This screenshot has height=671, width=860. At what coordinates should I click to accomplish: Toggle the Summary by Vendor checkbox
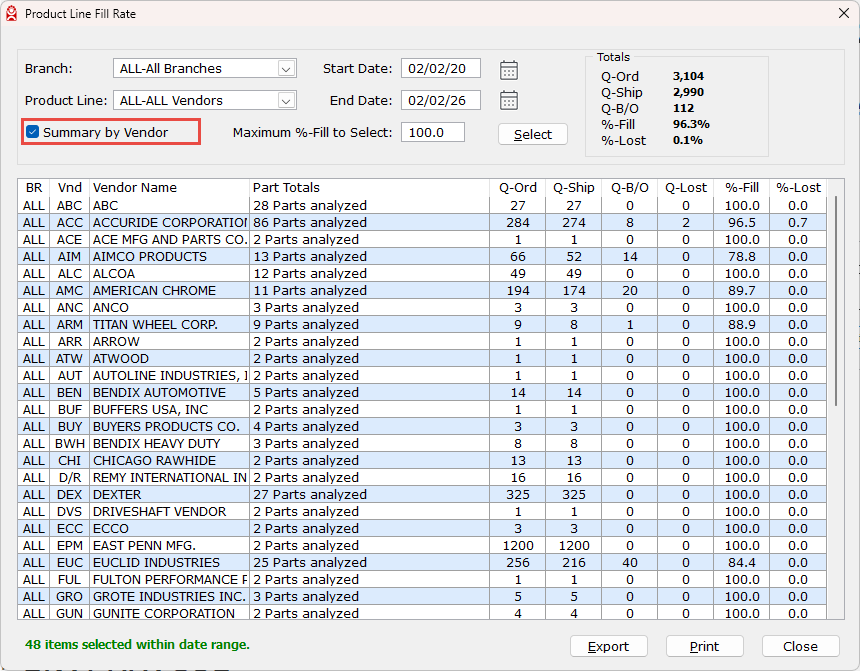33,132
